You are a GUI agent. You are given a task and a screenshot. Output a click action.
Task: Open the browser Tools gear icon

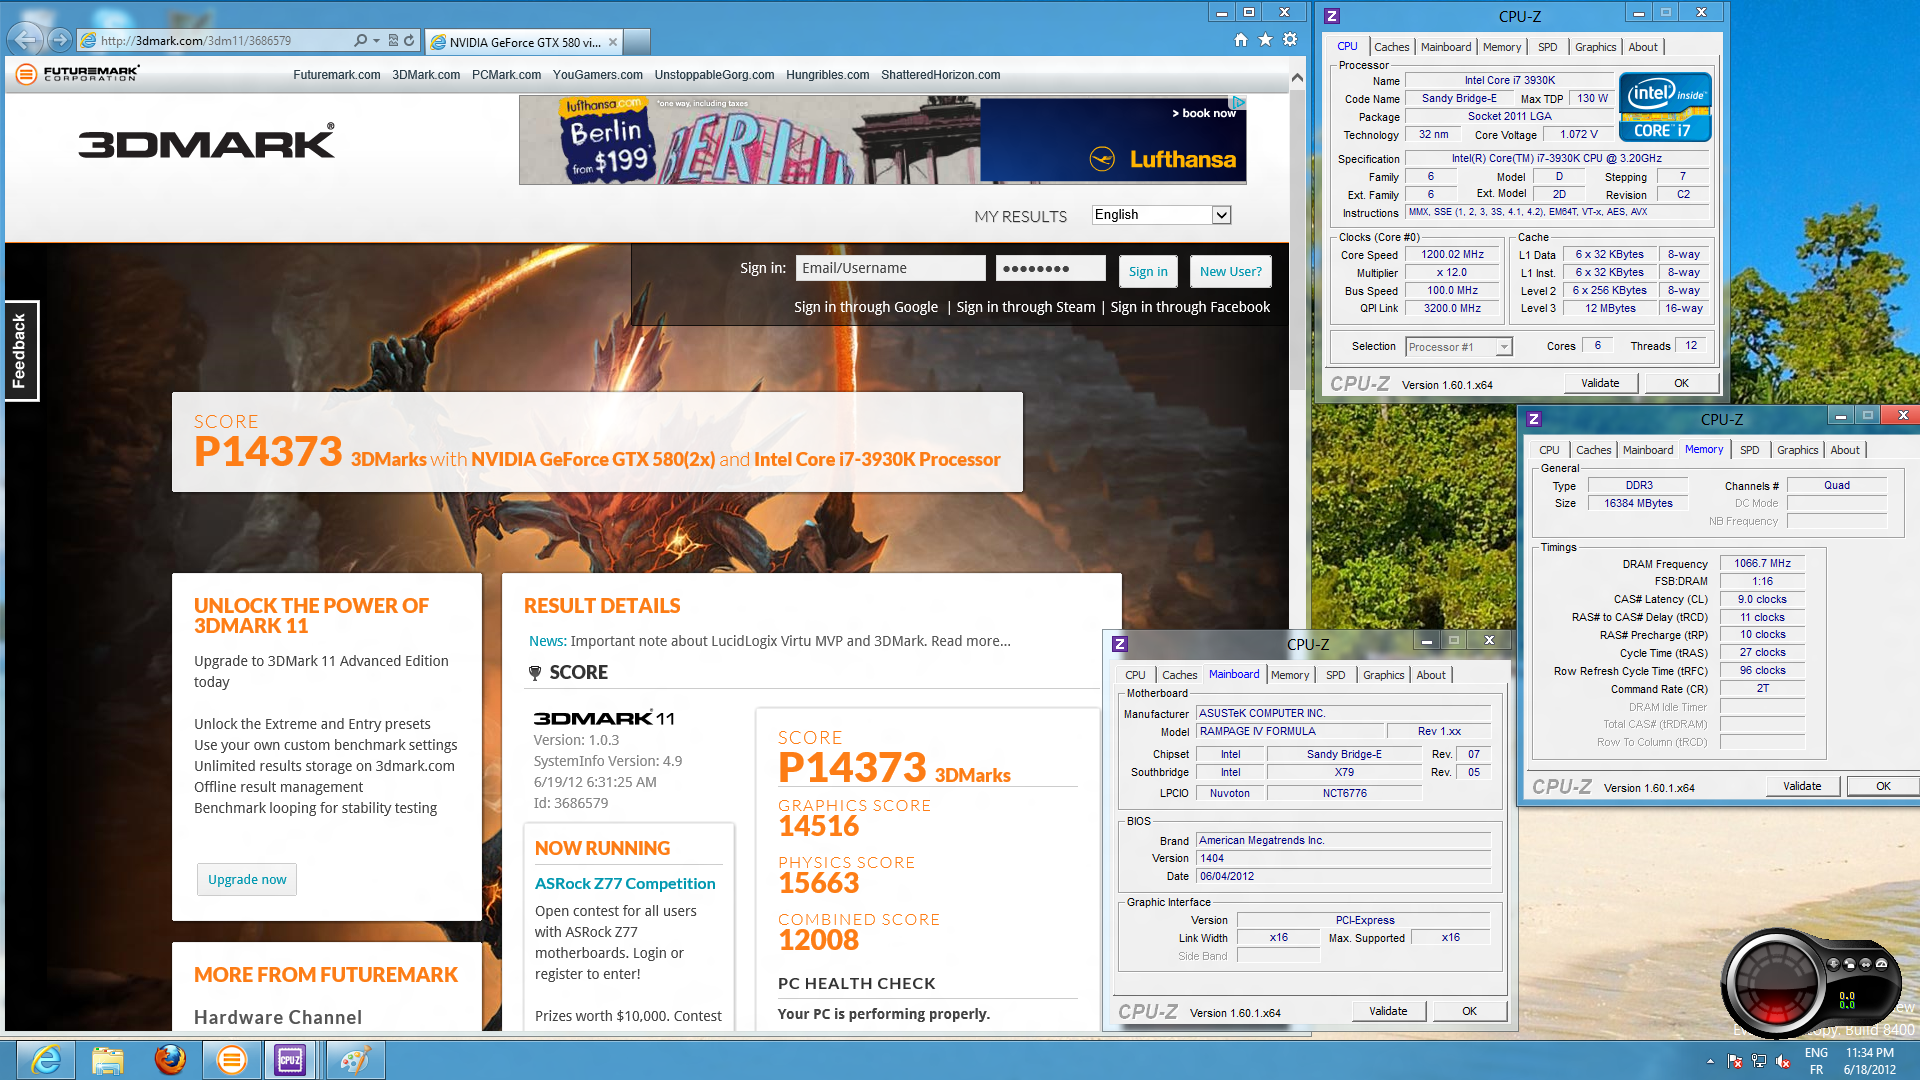(x=1290, y=40)
